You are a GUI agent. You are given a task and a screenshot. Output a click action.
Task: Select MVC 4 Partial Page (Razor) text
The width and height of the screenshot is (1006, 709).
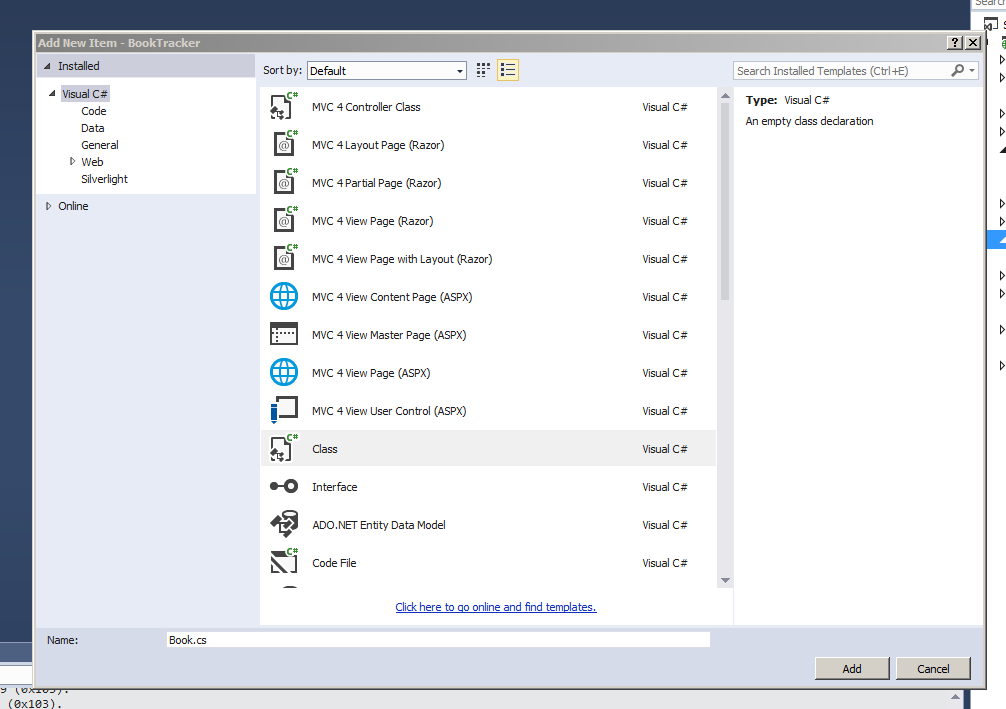(x=377, y=183)
